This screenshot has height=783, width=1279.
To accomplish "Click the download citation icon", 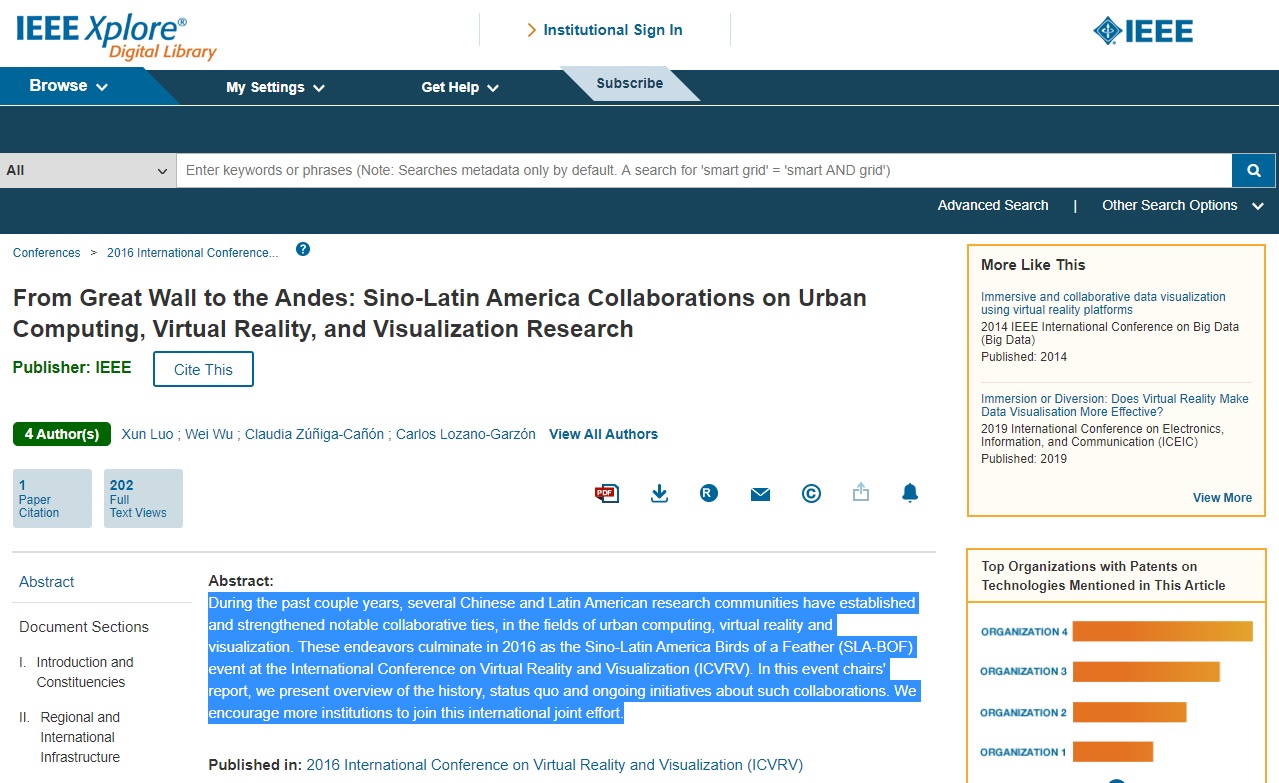I will click(659, 493).
